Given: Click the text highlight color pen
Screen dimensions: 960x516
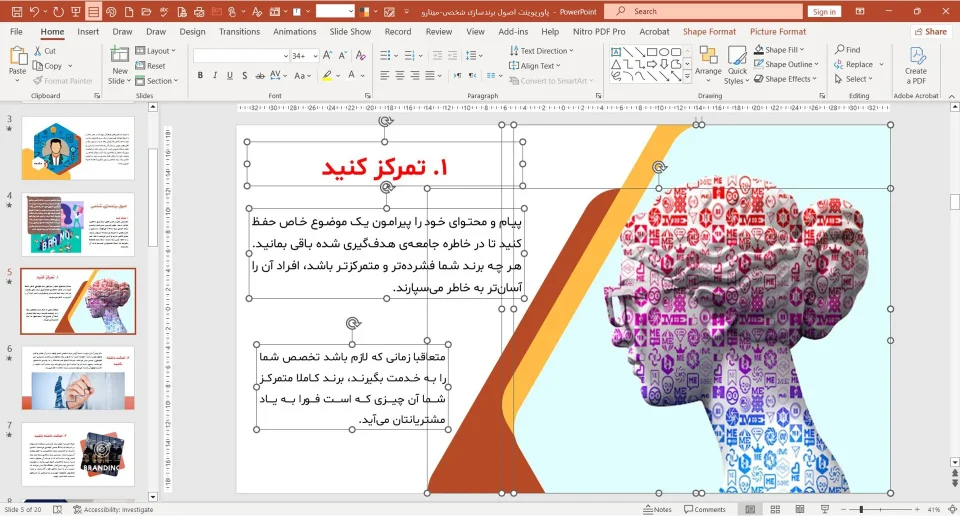Looking at the screenshot, I should point(328,76).
